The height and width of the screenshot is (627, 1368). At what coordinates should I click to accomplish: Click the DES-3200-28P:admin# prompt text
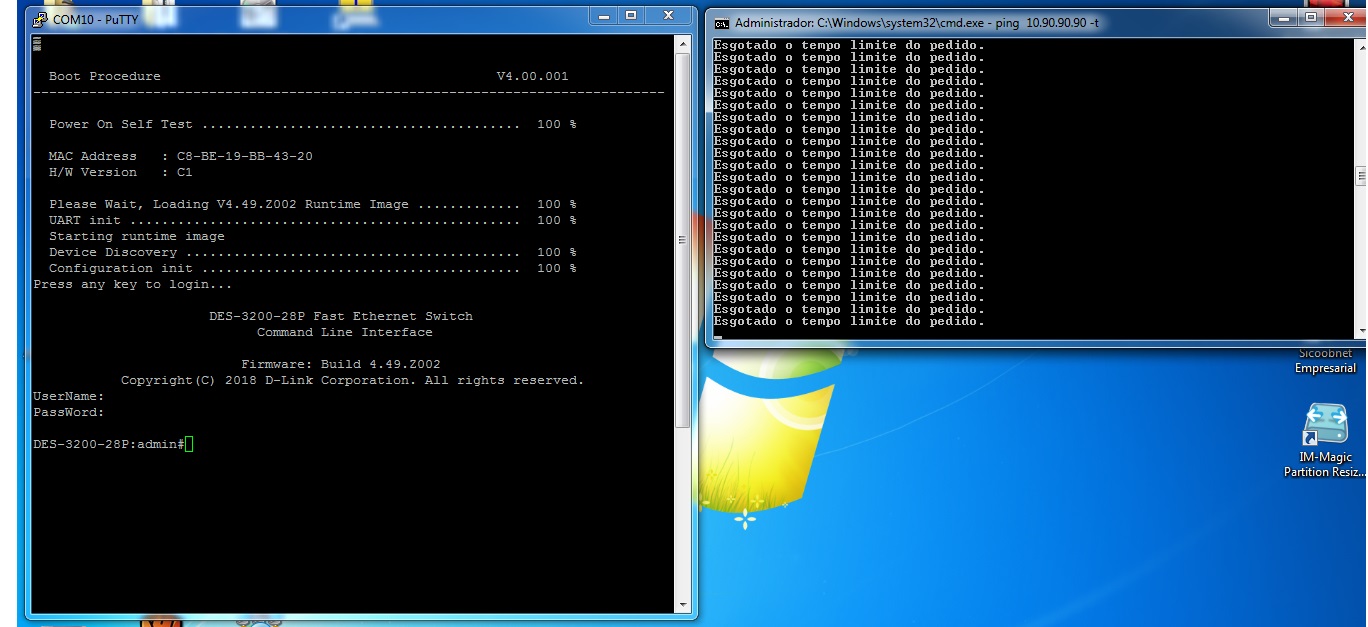point(108,444)
